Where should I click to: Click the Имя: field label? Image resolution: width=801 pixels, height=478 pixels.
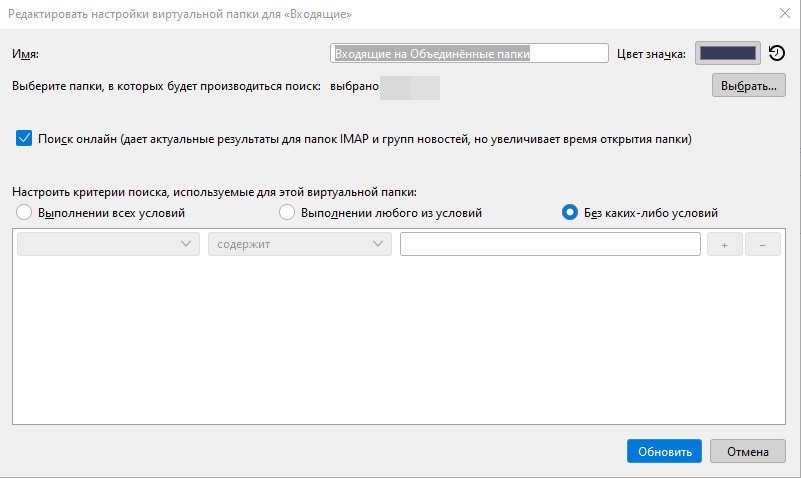(24, 54)
